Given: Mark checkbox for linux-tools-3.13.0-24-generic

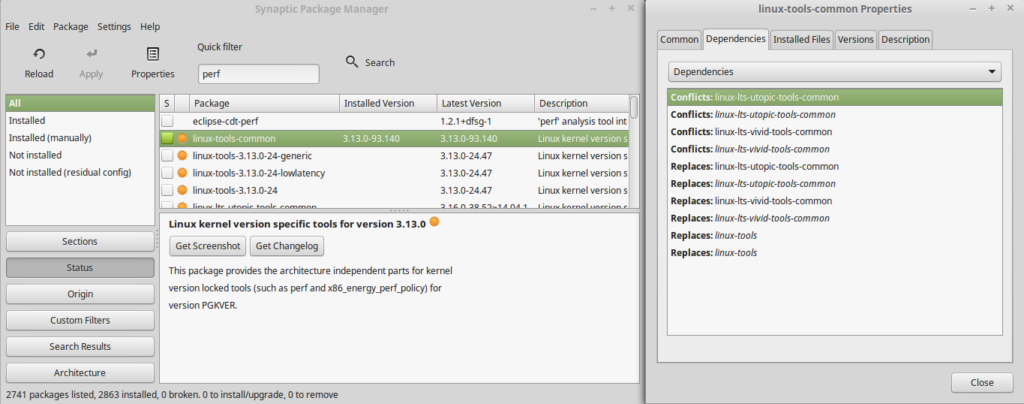Looking at the screenshot, I should pos(167,156).
